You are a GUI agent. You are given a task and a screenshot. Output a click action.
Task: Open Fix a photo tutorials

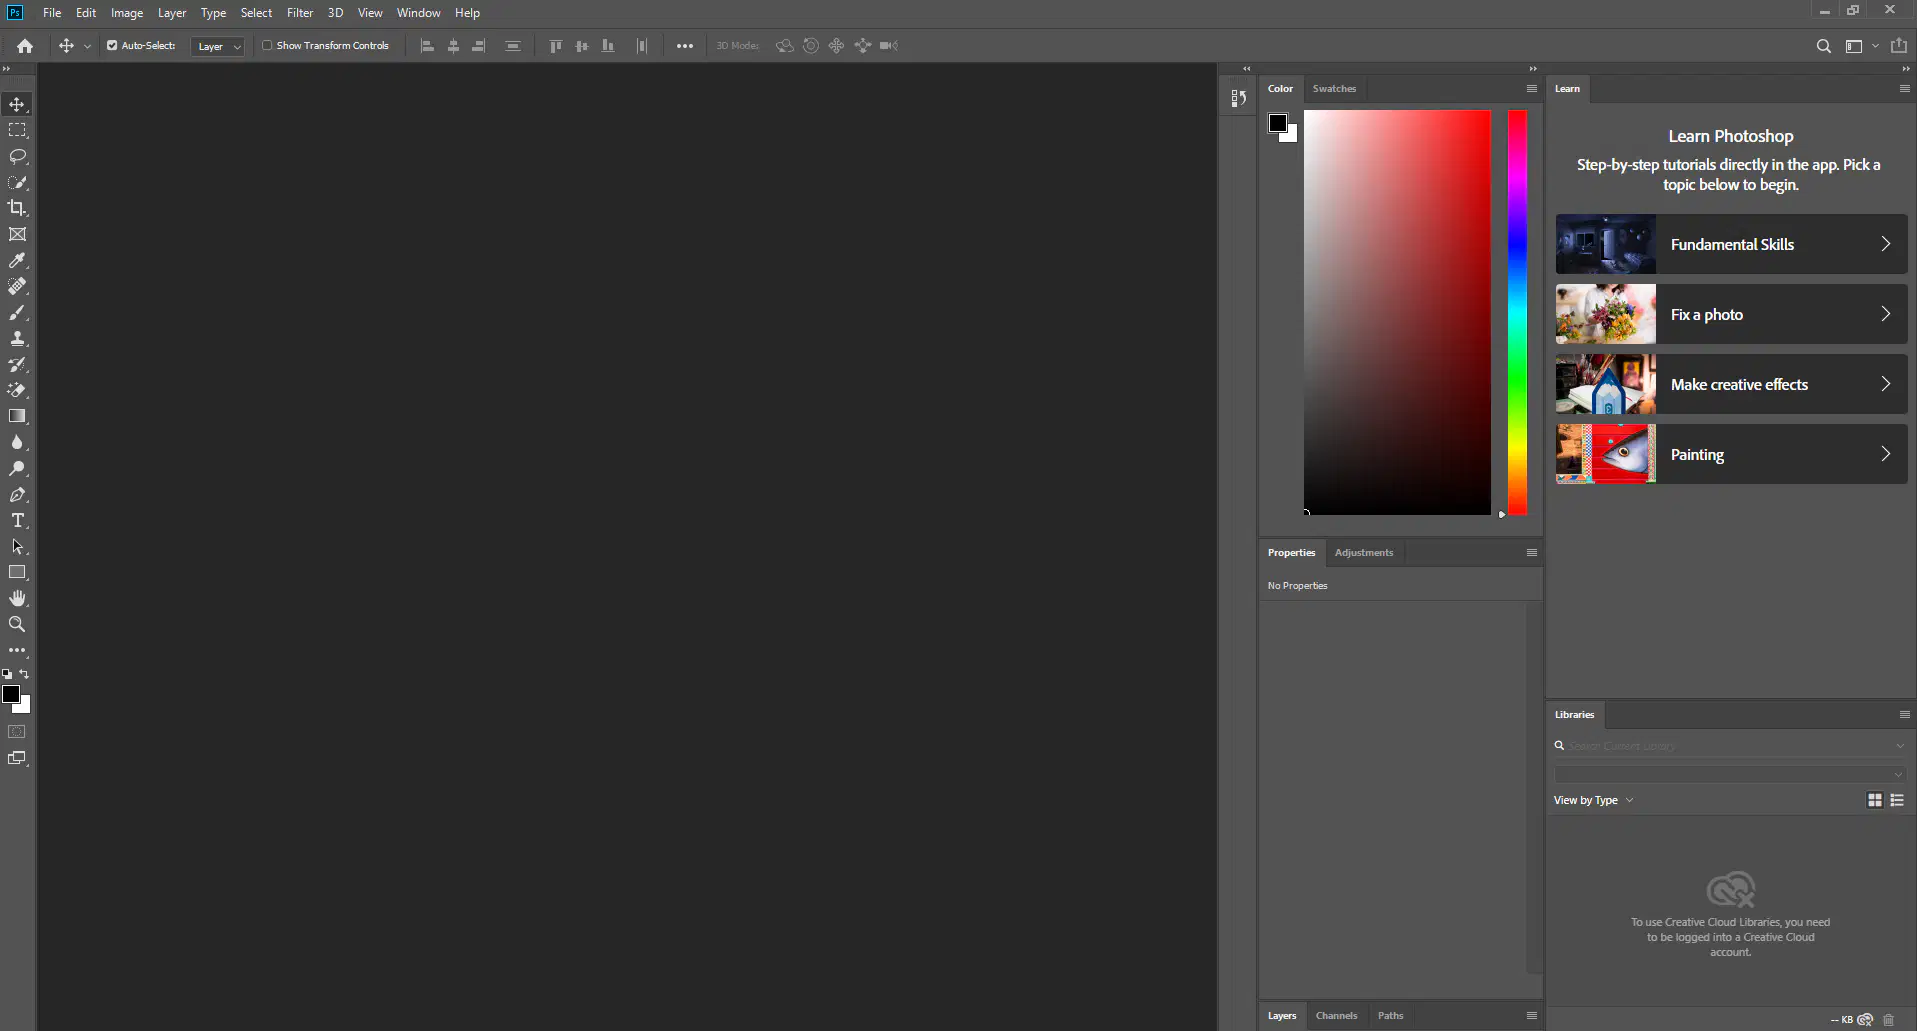pyautogui.click(x=1731, y=314)
